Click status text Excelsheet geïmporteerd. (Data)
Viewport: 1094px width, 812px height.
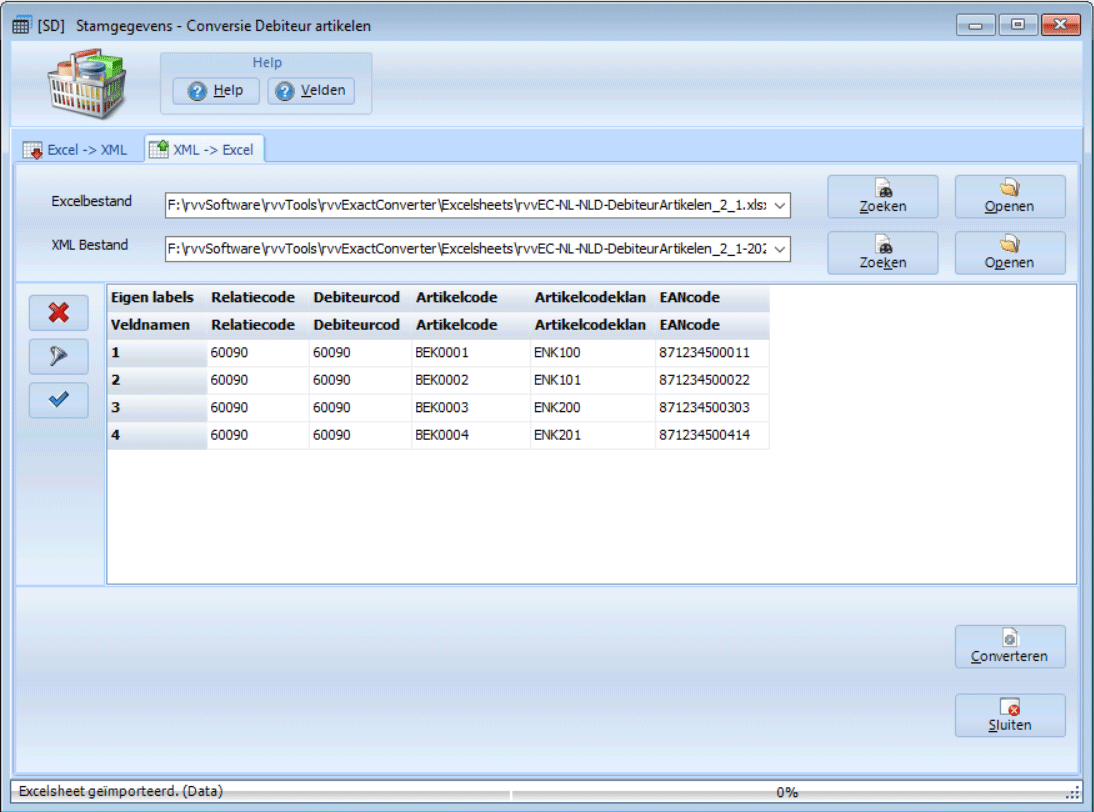pyautogui.click(x=121, y=791)
